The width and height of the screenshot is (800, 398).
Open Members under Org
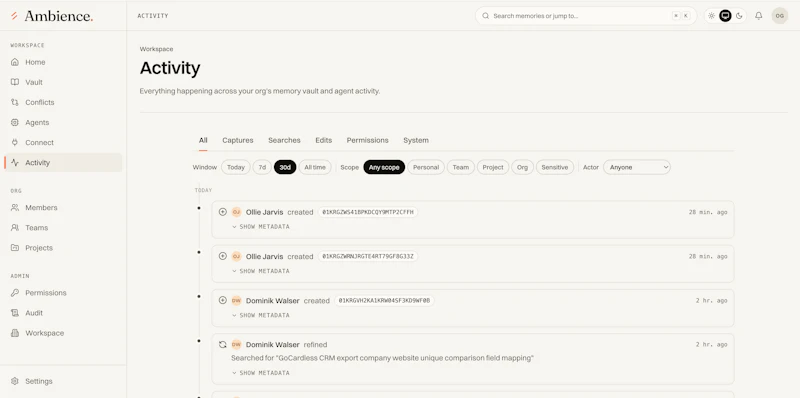(63, 208)
